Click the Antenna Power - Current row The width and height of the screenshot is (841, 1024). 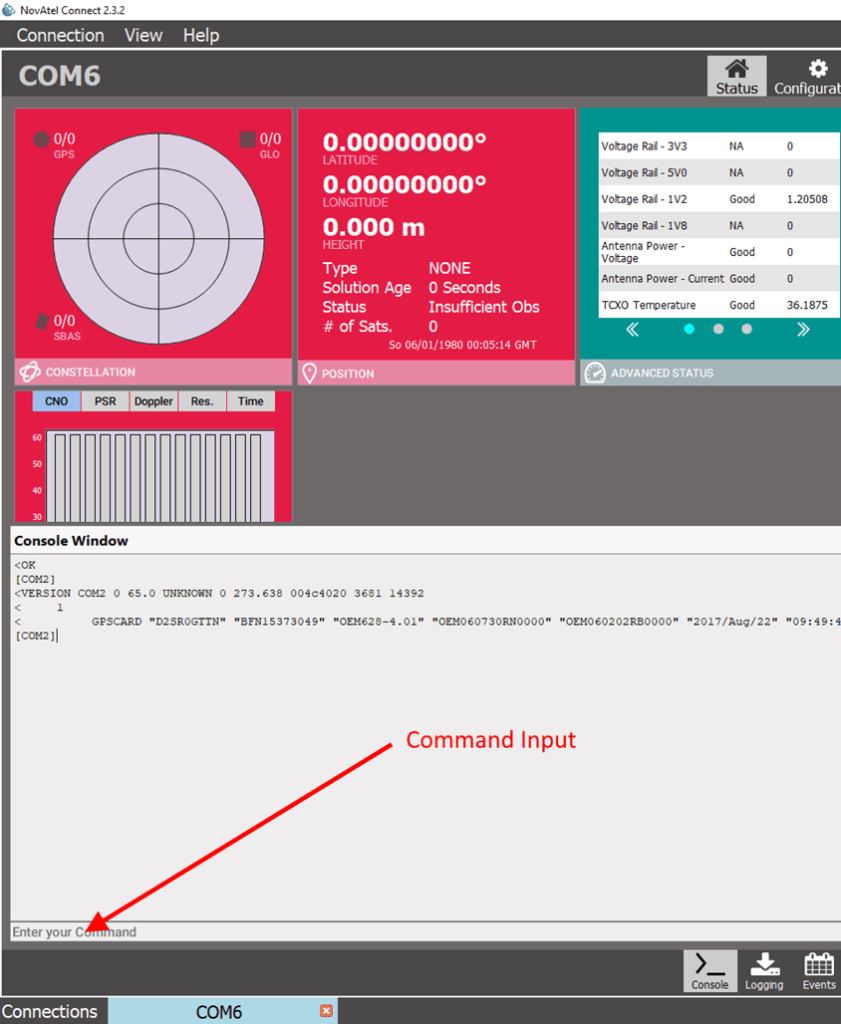719,278
